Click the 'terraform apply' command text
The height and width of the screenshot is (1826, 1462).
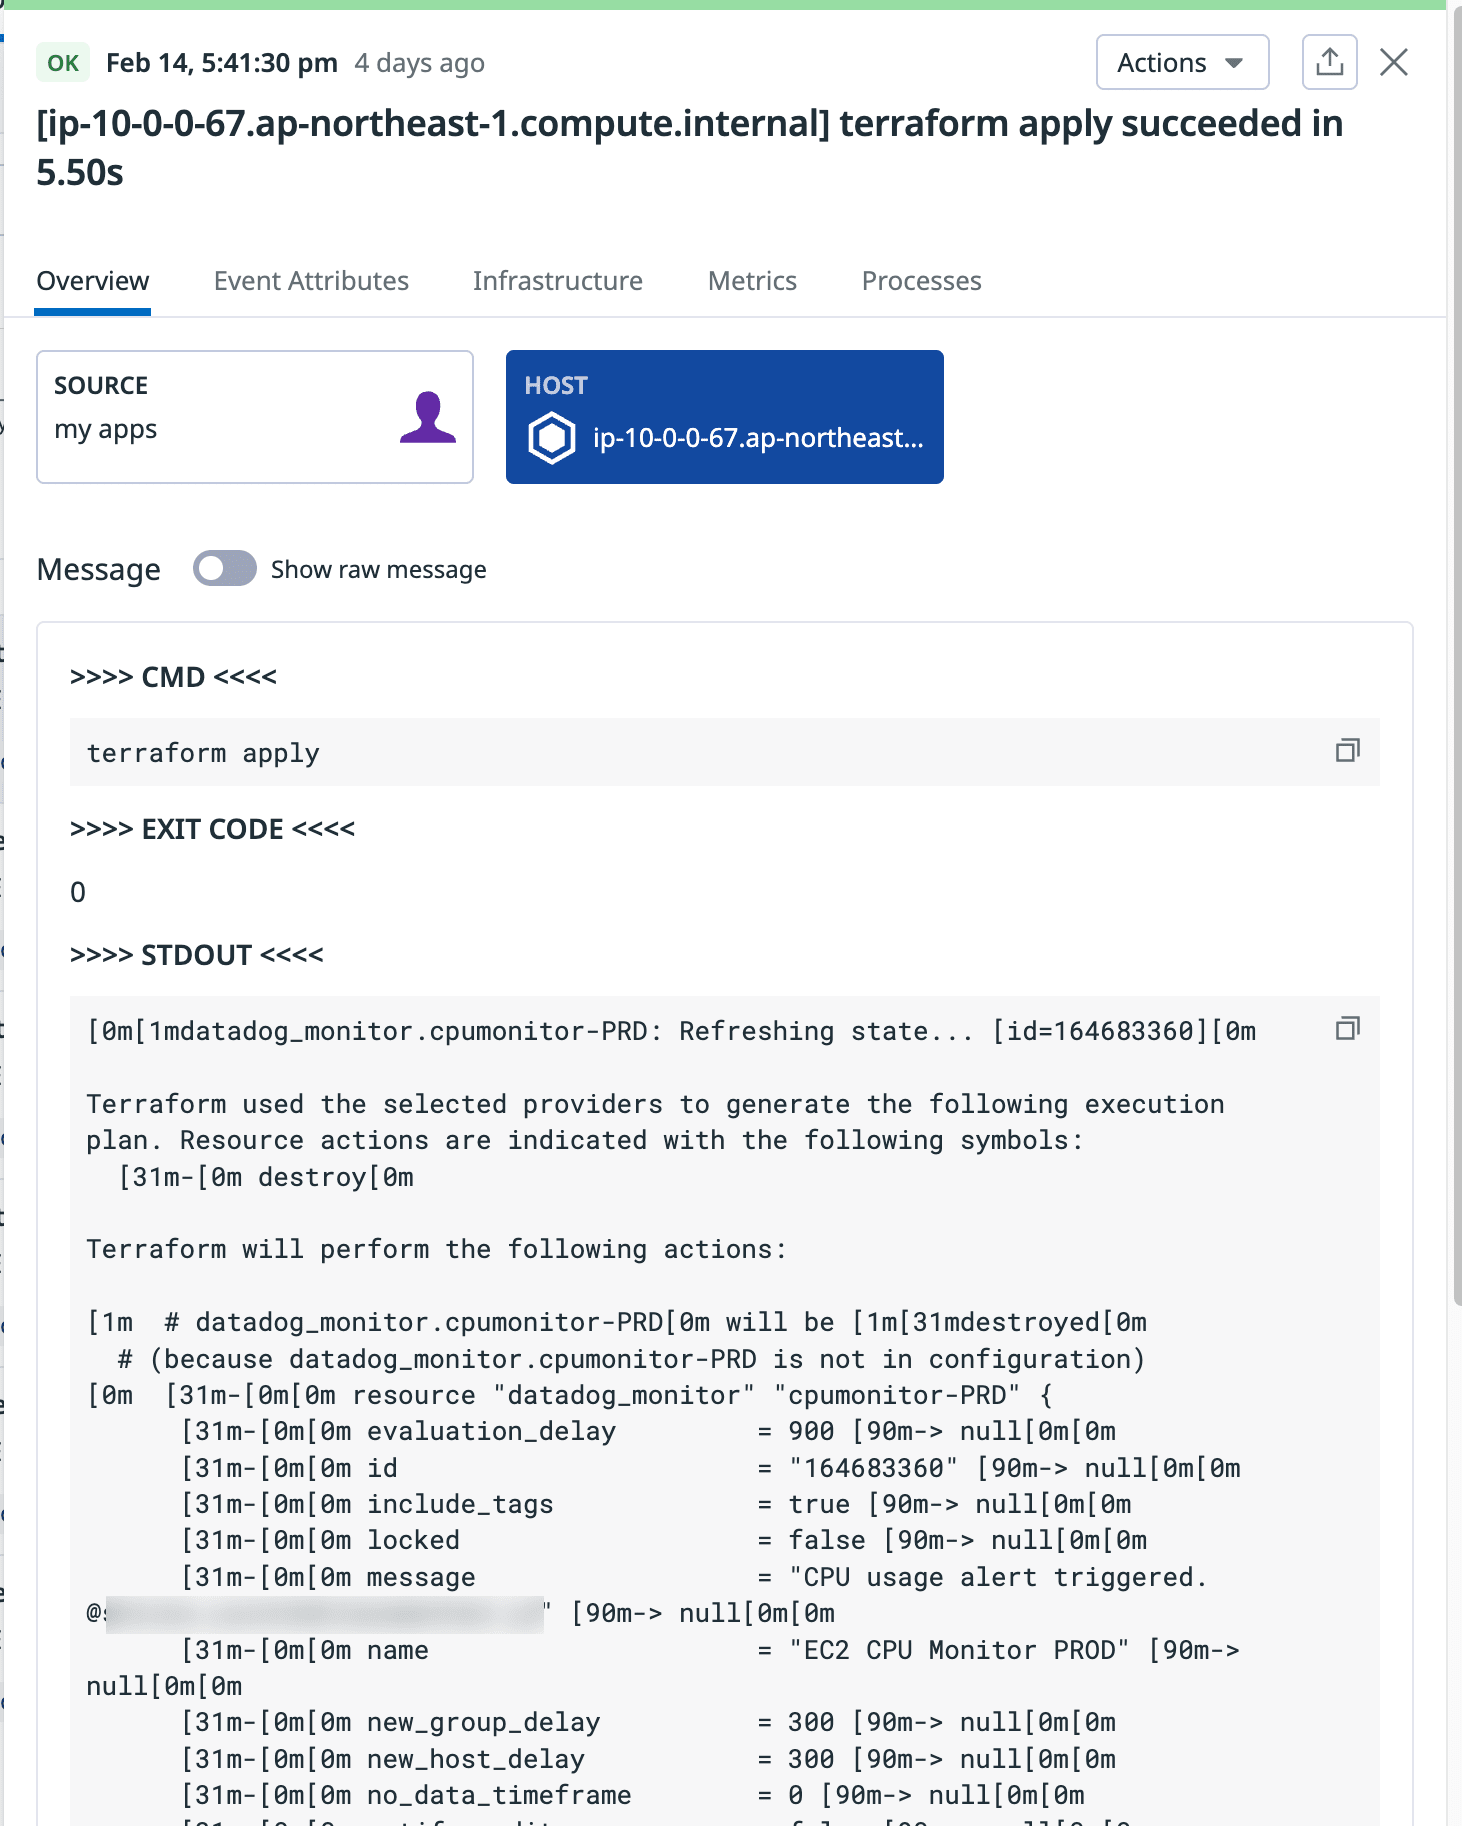pos(203,753)
